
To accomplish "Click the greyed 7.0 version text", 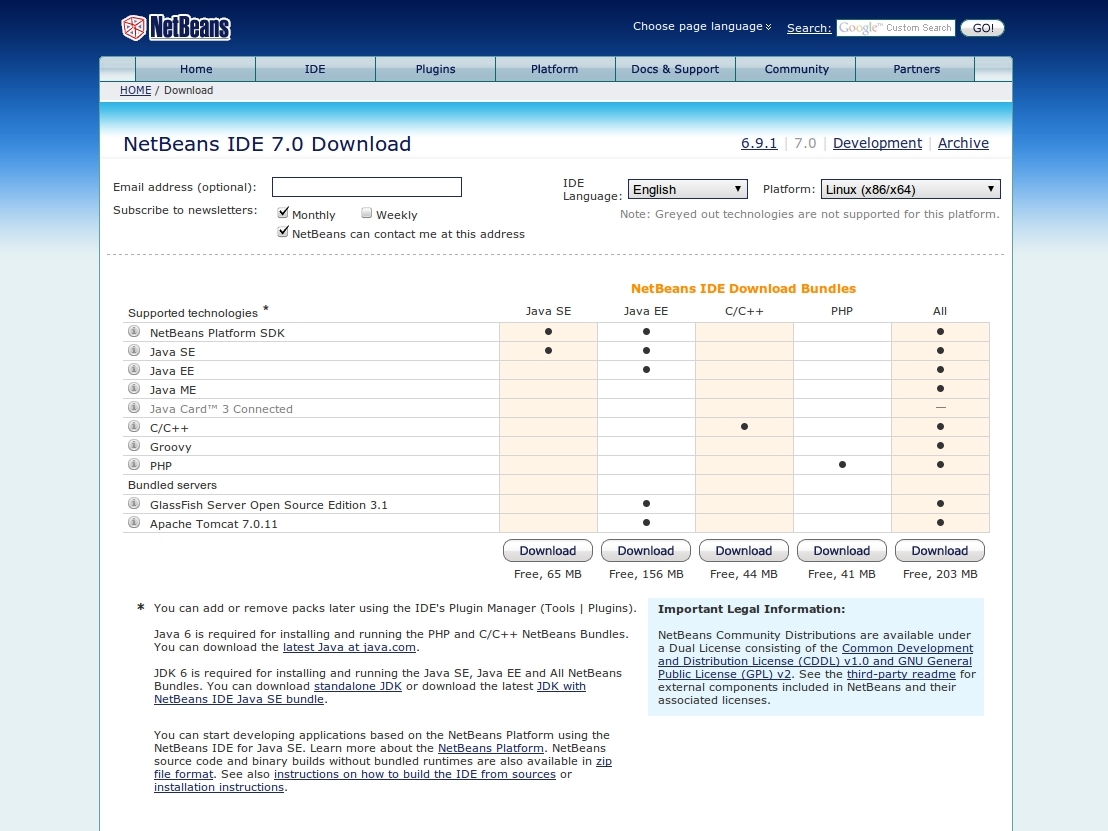I will click(x=805, y=143).
